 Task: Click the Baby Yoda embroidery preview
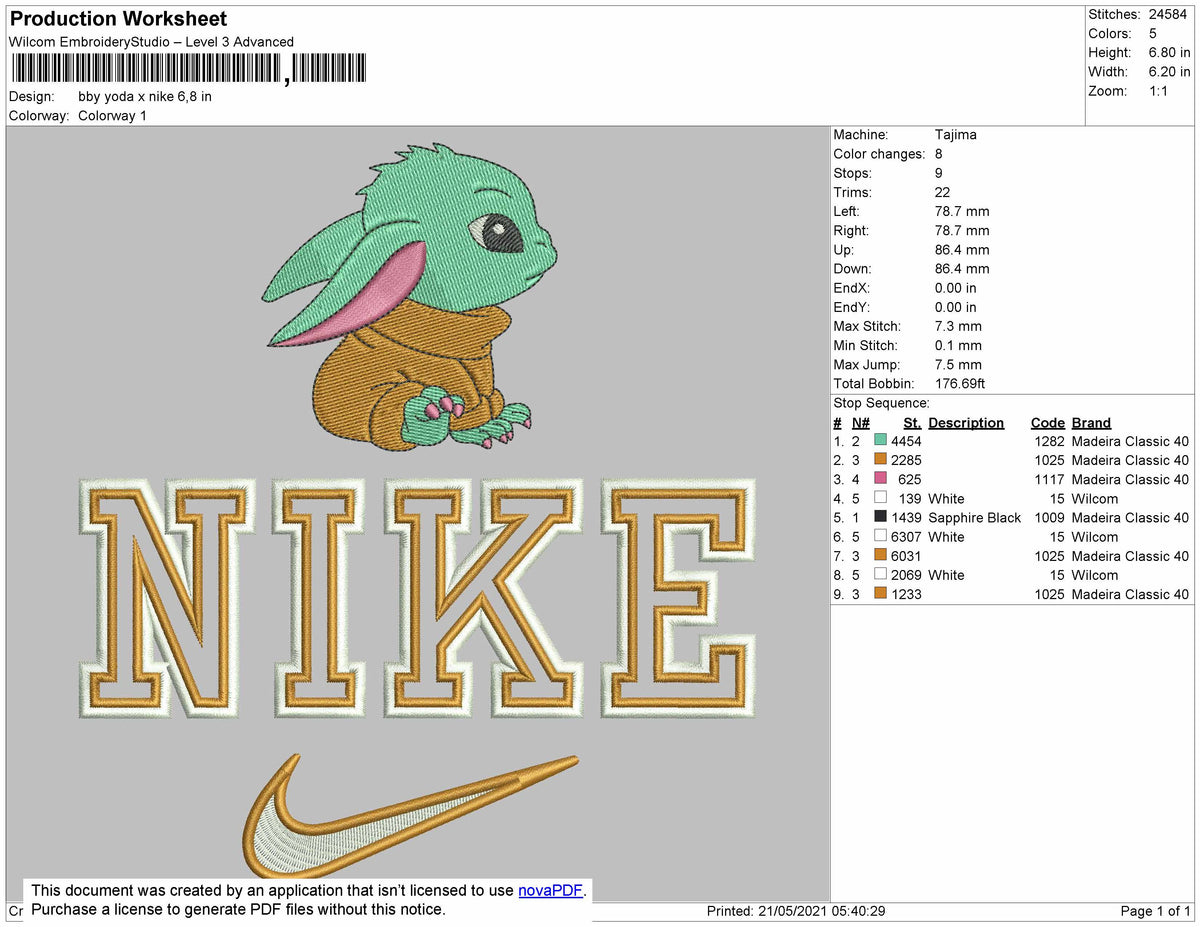[x=410, y=299]
